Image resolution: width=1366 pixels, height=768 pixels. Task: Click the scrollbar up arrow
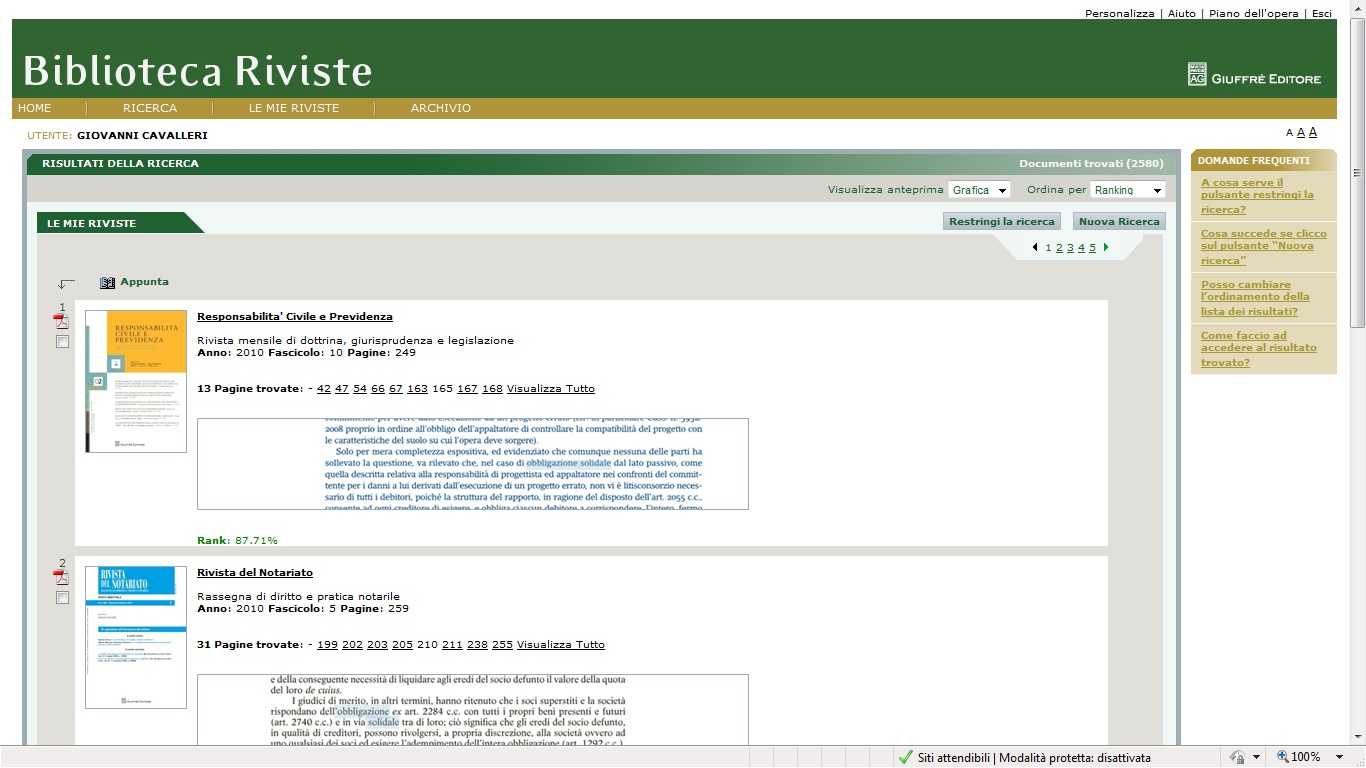pos(1357,9)
